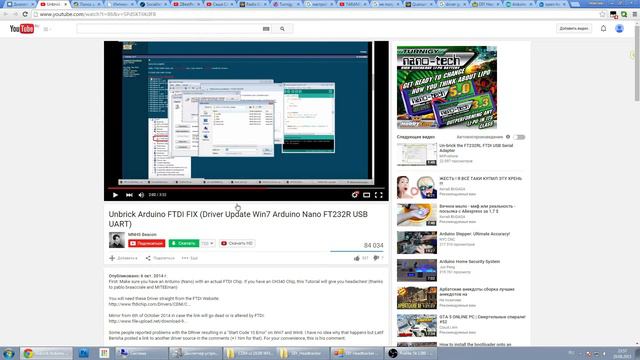The width and height of the screenshot is (640, 360).
Task: Play the video with the play button
Action: pos(115,195)
